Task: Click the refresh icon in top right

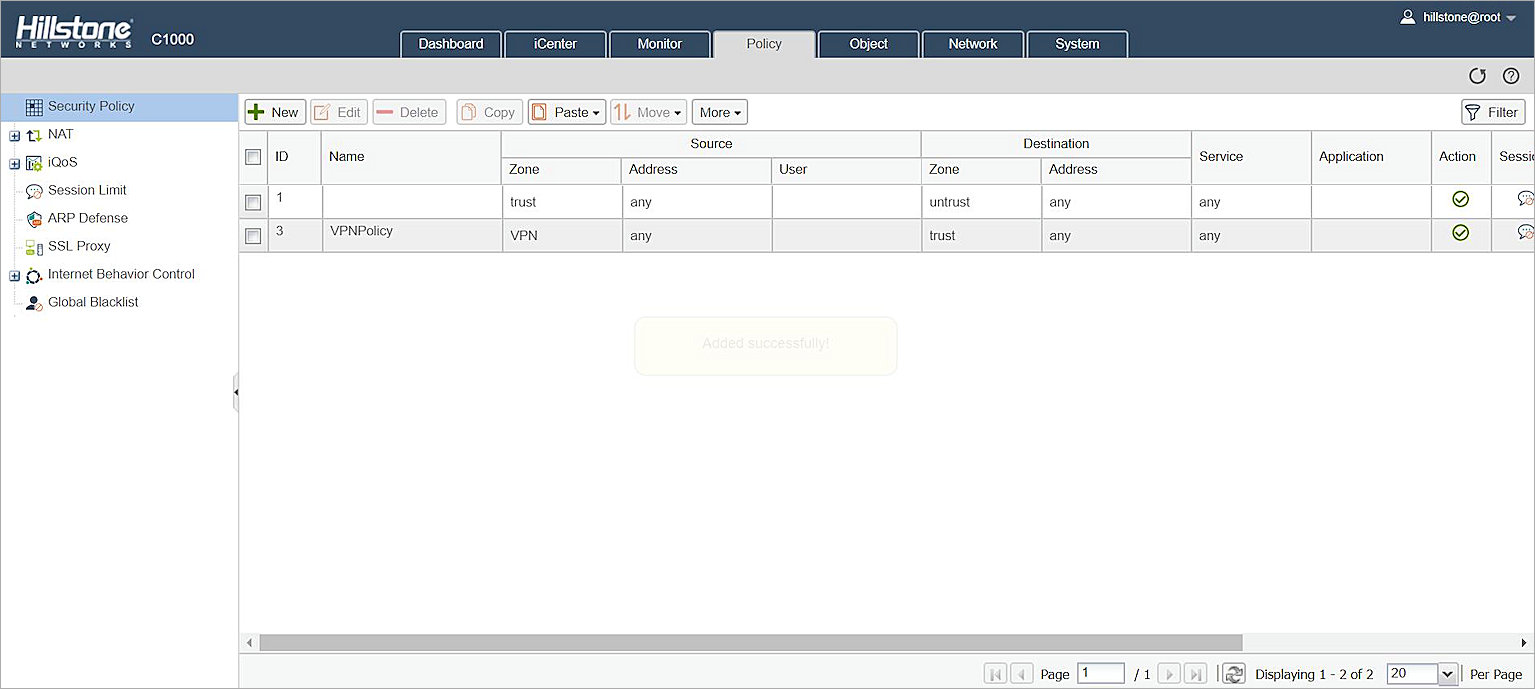Action: (1477, 76)
